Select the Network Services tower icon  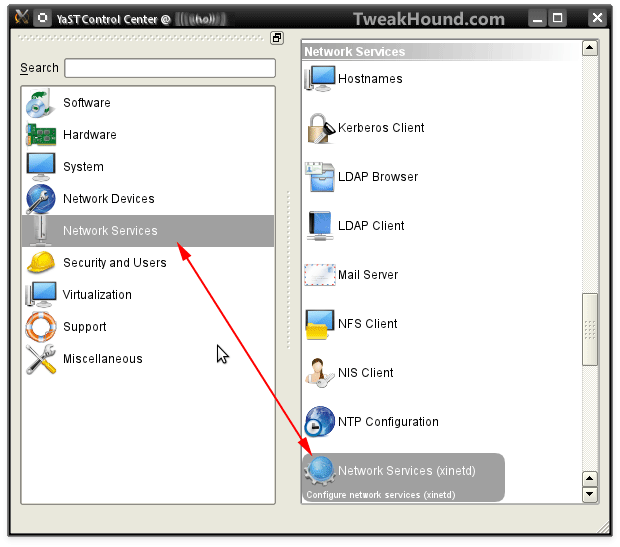click(x=41, y=231)
